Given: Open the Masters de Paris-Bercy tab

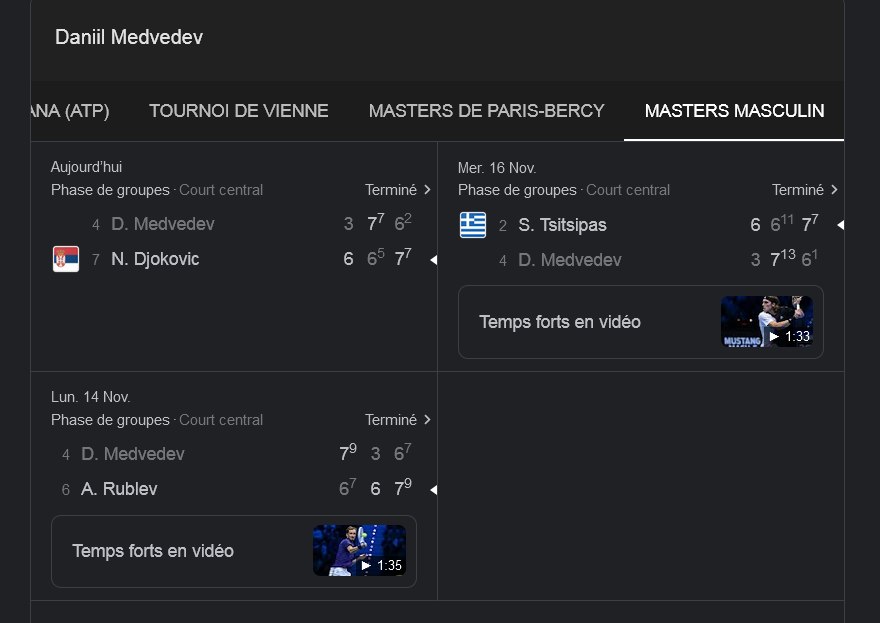Looking at the screenshot, I should click(x=487, y=111).
